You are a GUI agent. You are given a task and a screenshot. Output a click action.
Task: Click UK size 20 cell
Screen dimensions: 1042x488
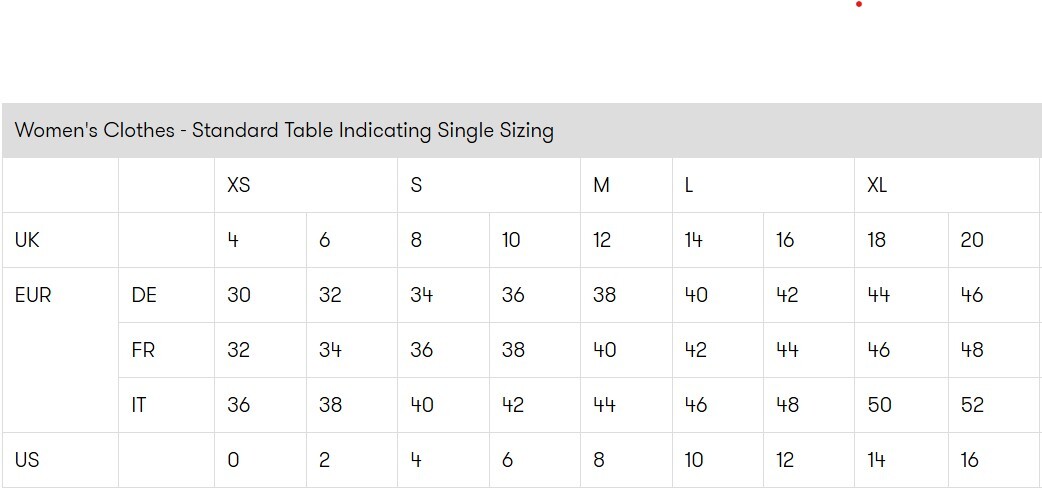tap(972, 240)
